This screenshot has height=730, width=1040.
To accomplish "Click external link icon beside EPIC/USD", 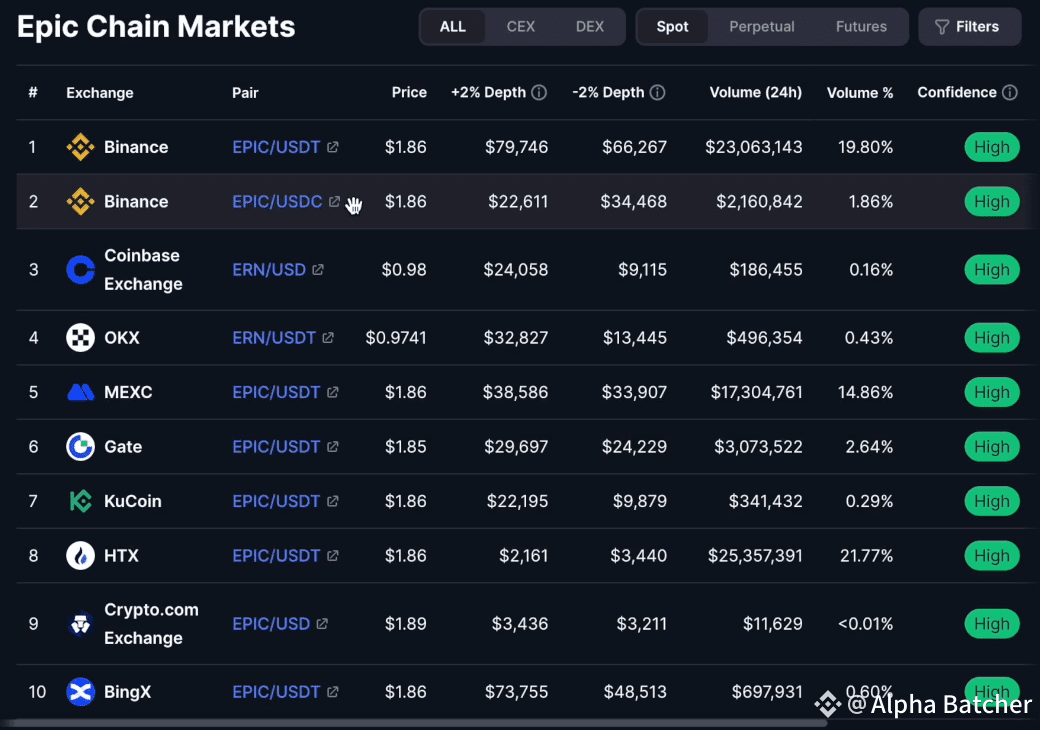I will pyautogui.click(x=322, y=624).
